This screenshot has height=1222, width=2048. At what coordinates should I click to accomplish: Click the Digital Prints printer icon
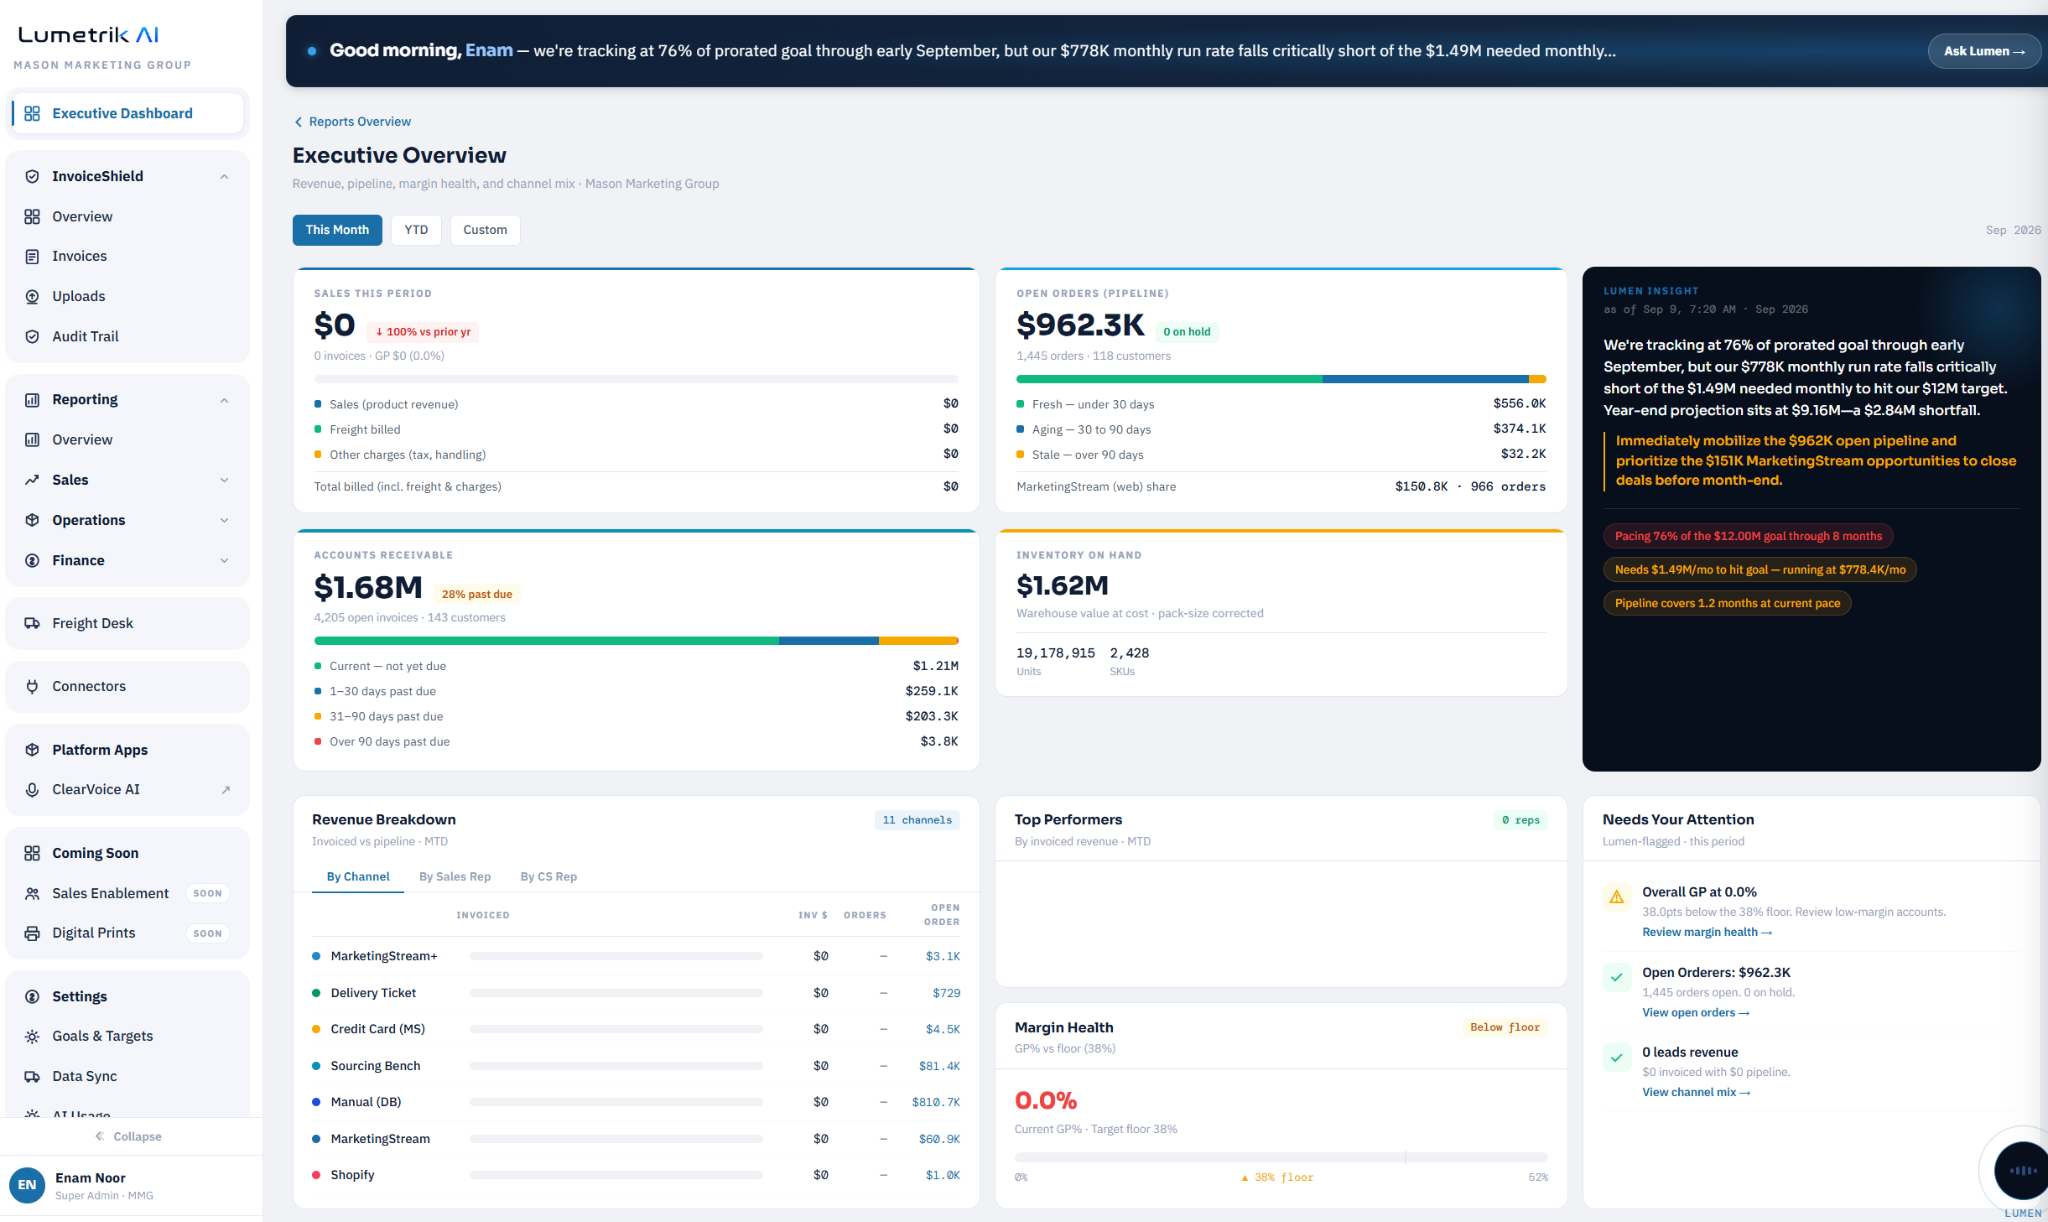coord(32,933)
